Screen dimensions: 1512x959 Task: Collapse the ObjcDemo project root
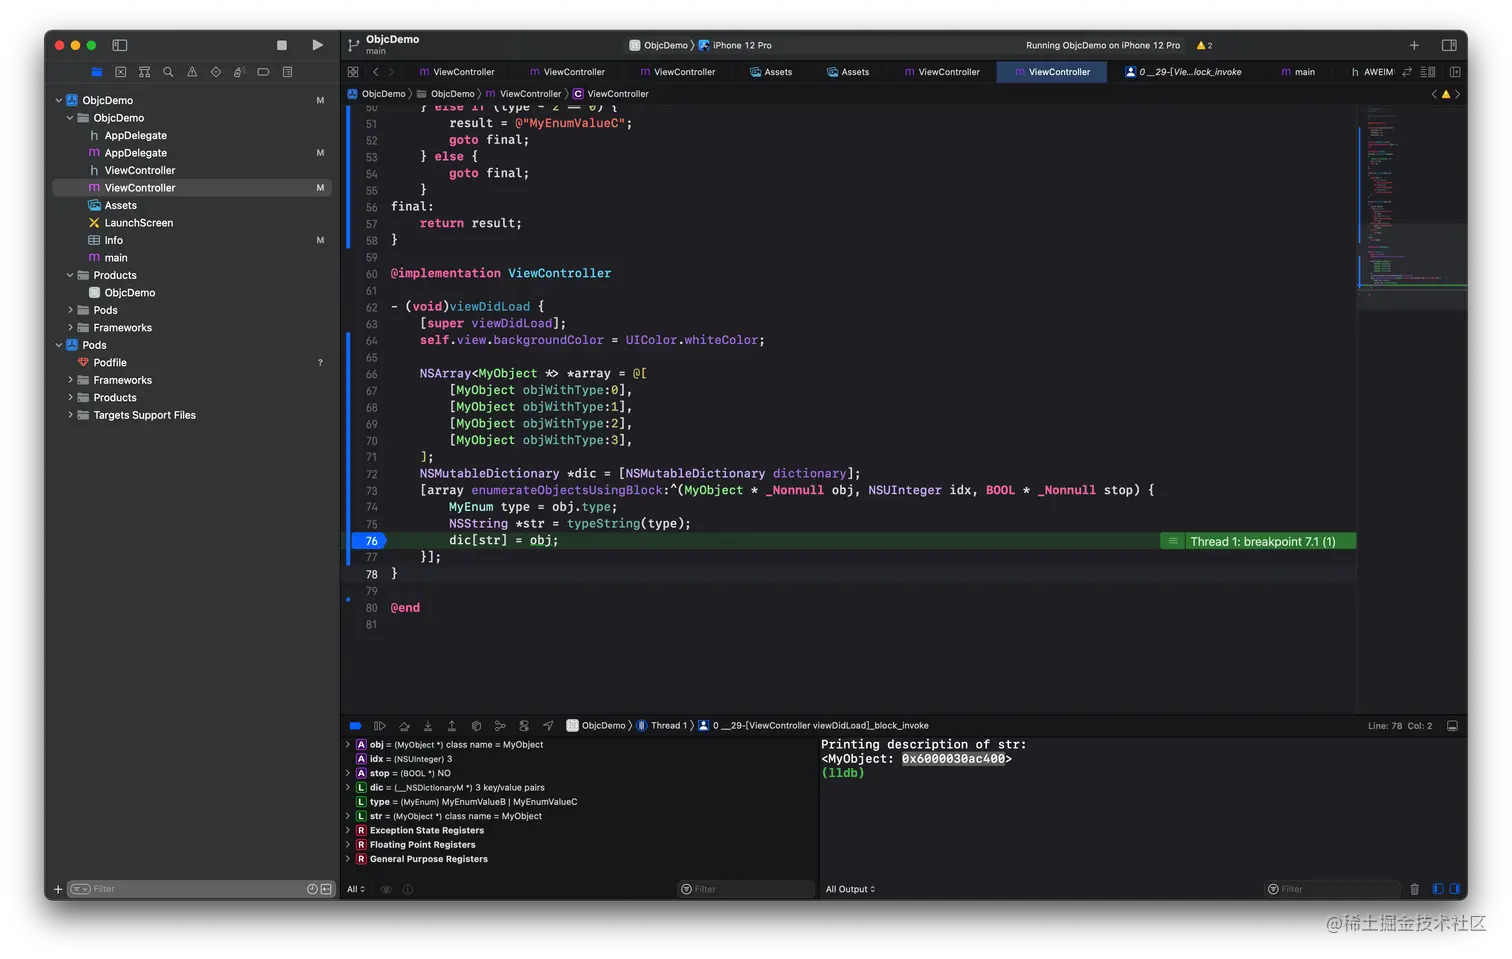click(x=58, y=100)
